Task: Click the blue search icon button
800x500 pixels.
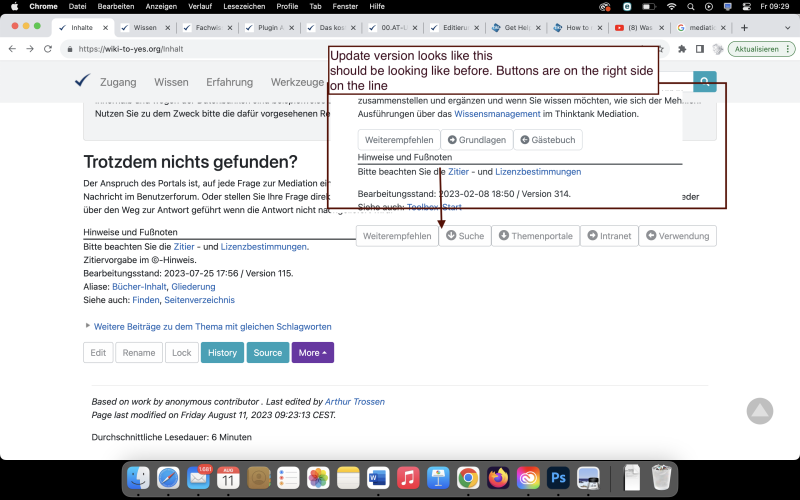Action: click(705, 82)
